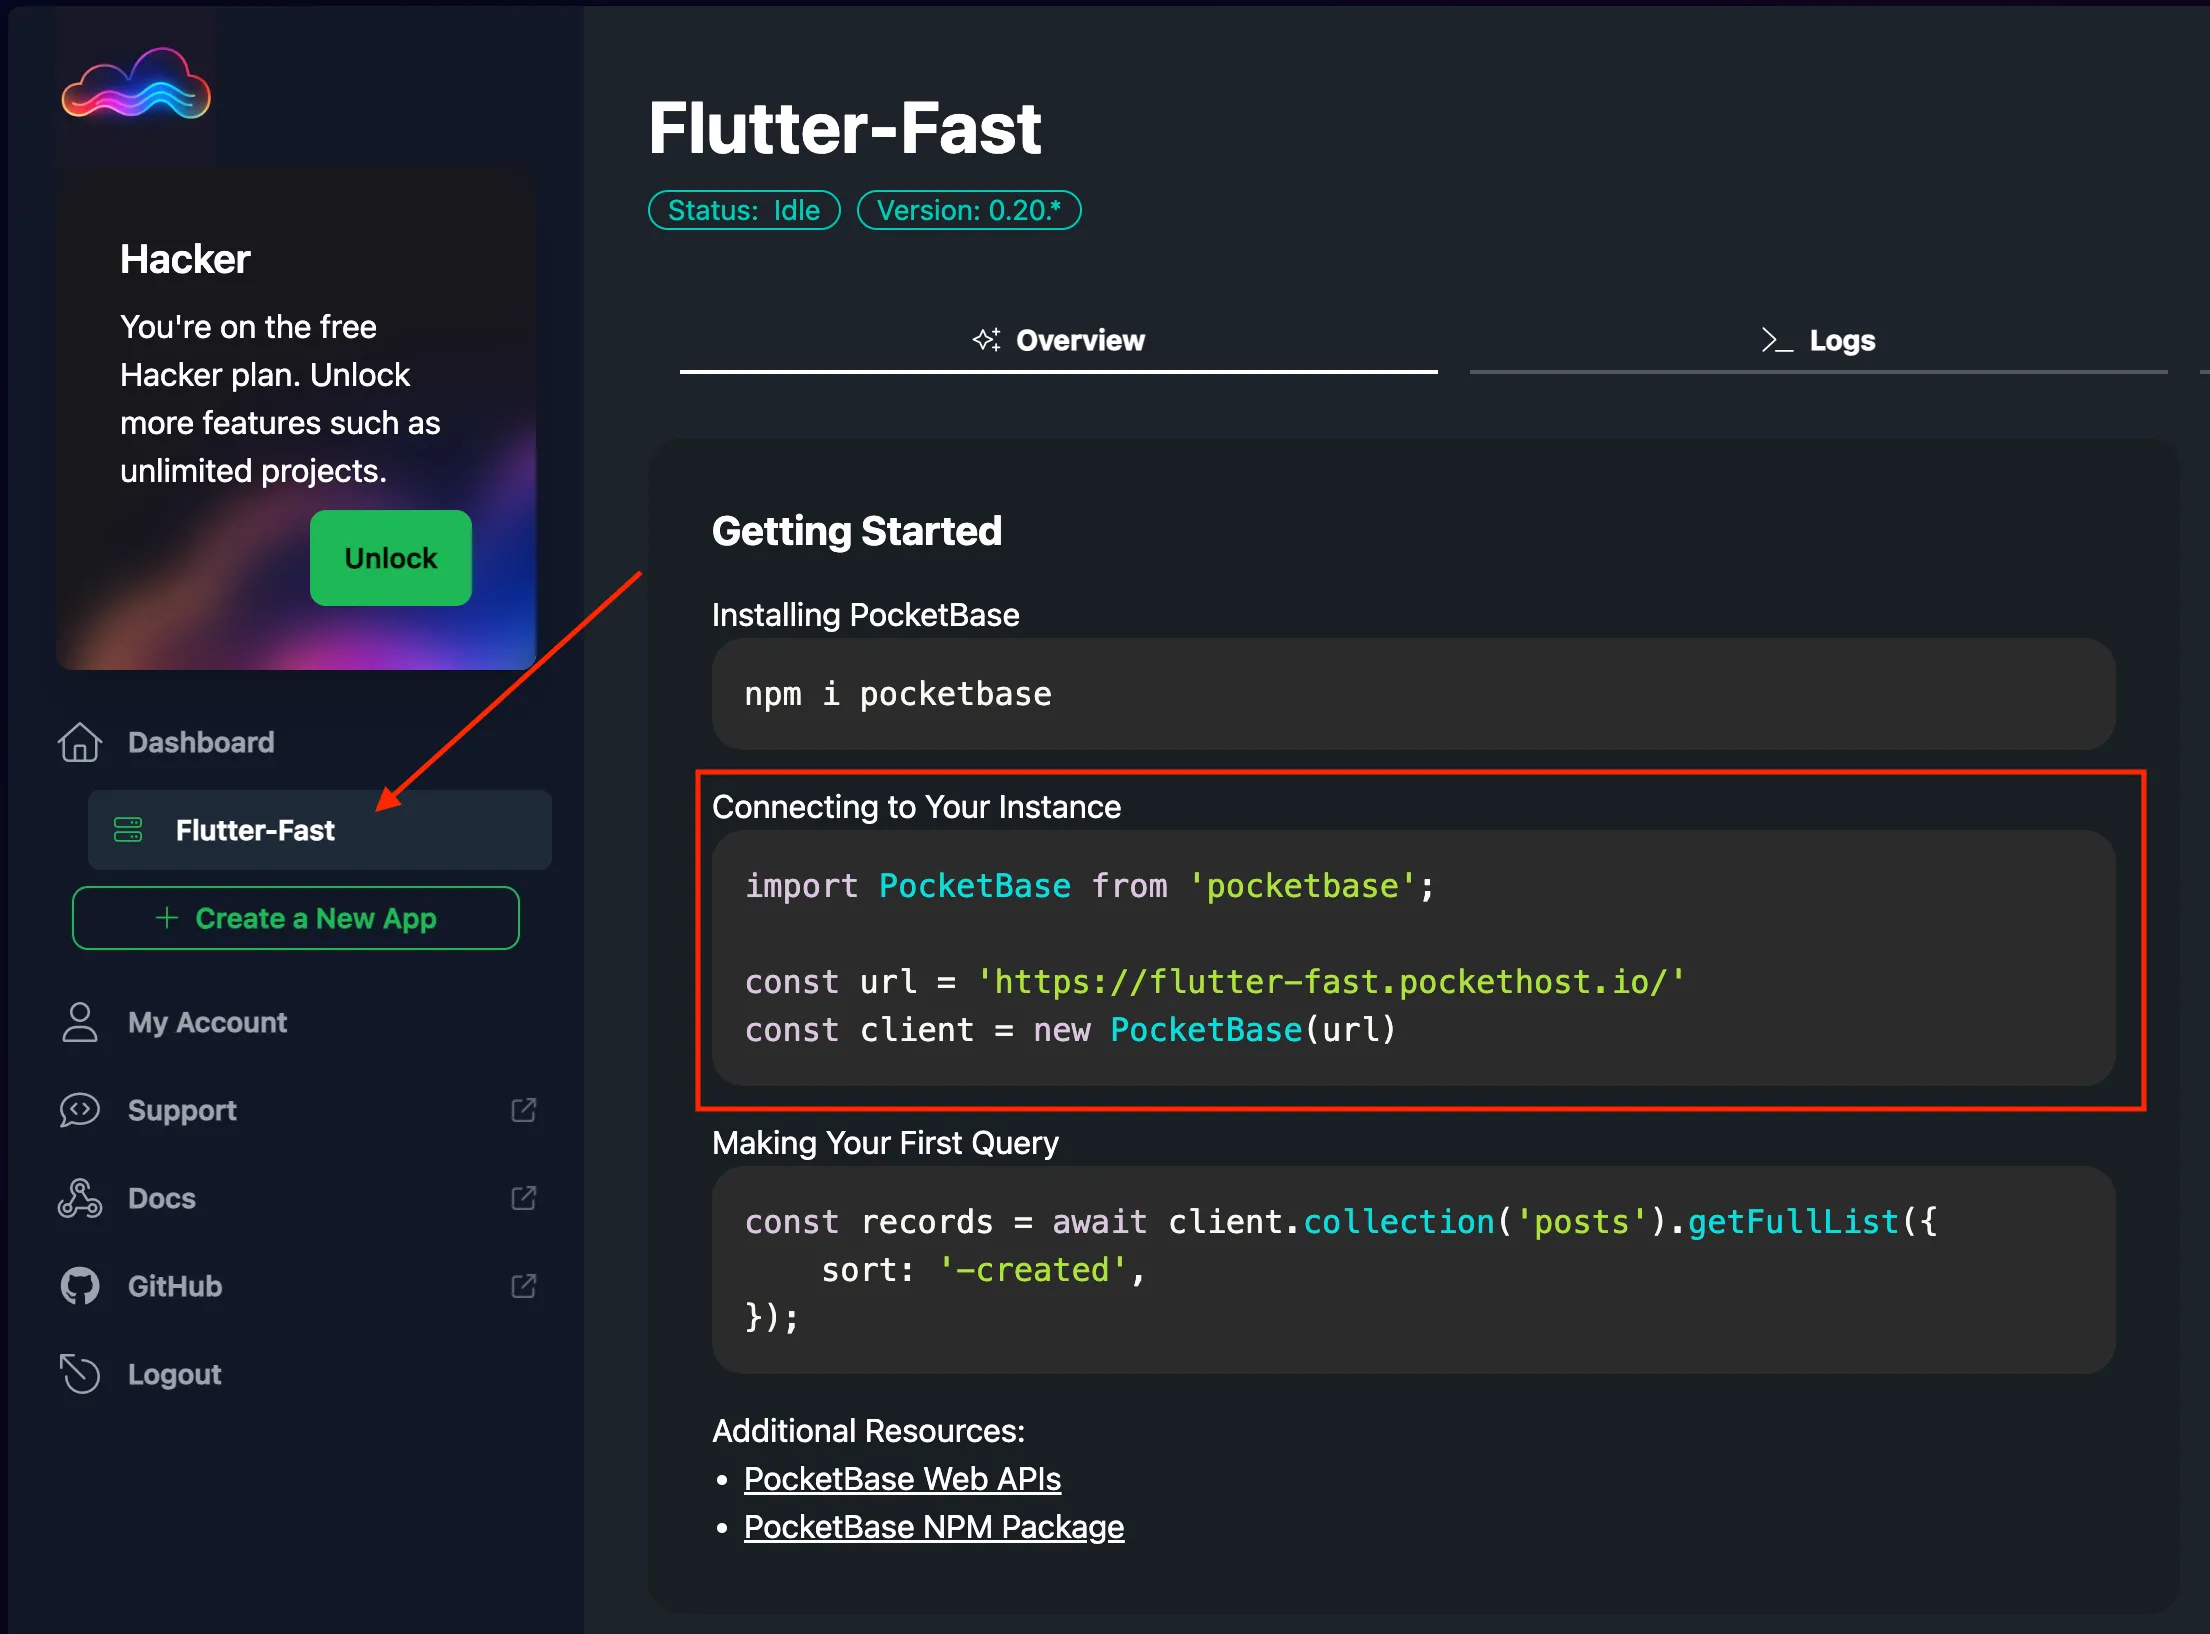
Task: Open Docs from the sidebar
Action: tap(162, 1198)
